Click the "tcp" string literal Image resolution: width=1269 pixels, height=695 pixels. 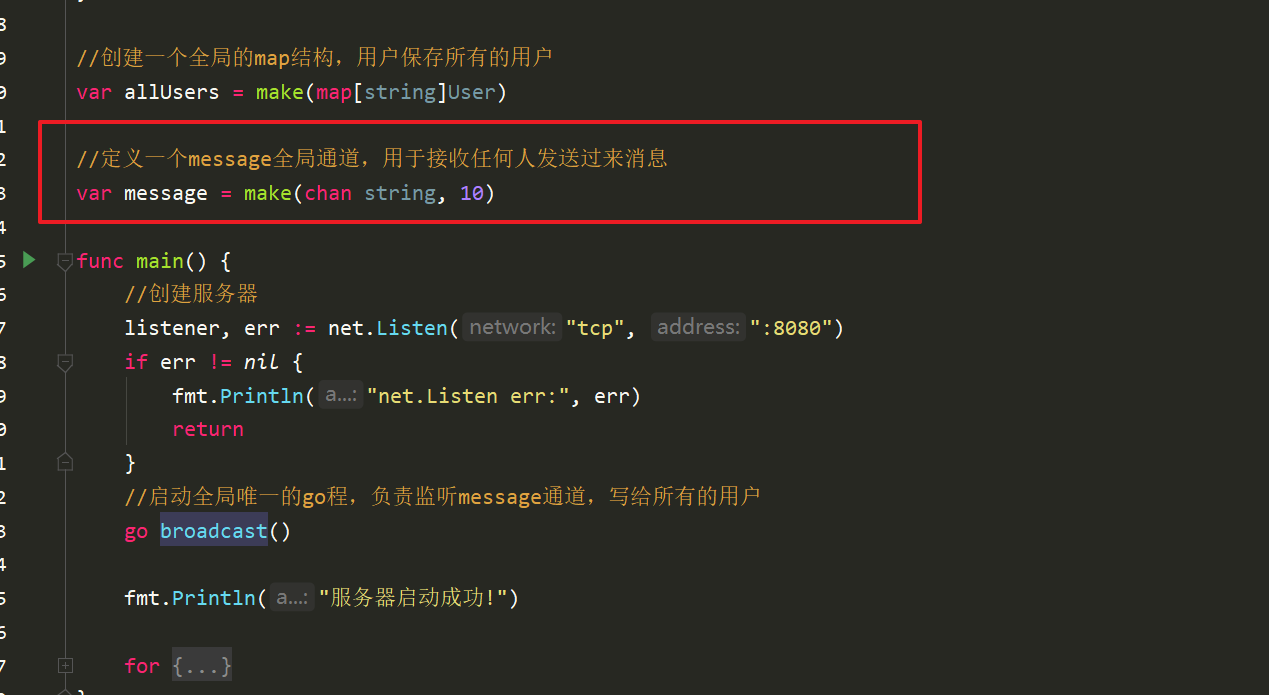597,328
